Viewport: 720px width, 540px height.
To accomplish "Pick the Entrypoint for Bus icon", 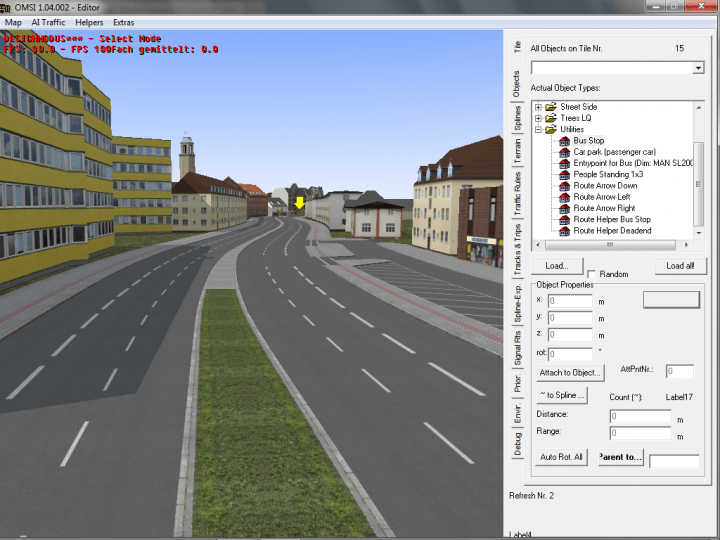I will coord(564,163).
